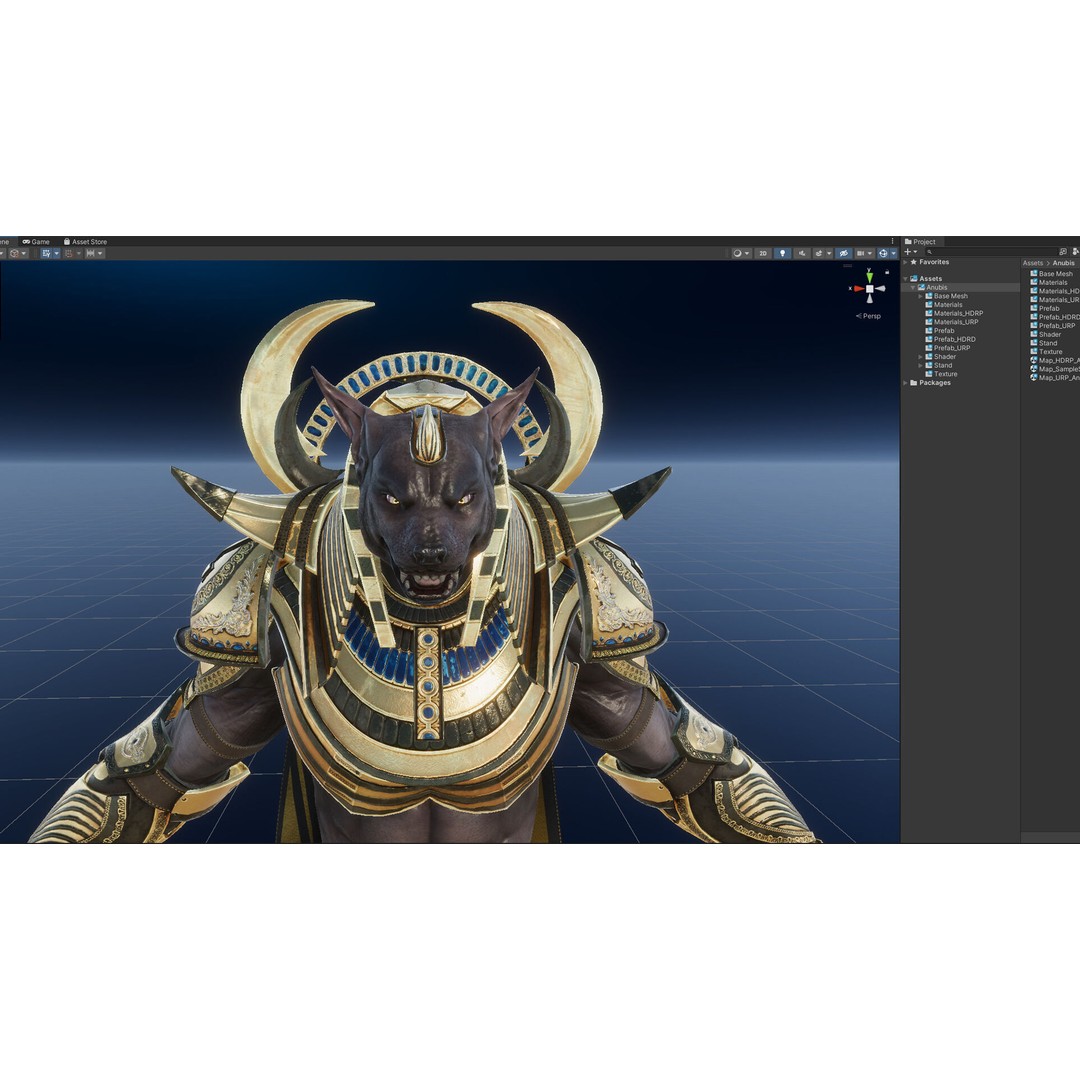Toggle the grid snapping tool button

click(x=46, y=253)
